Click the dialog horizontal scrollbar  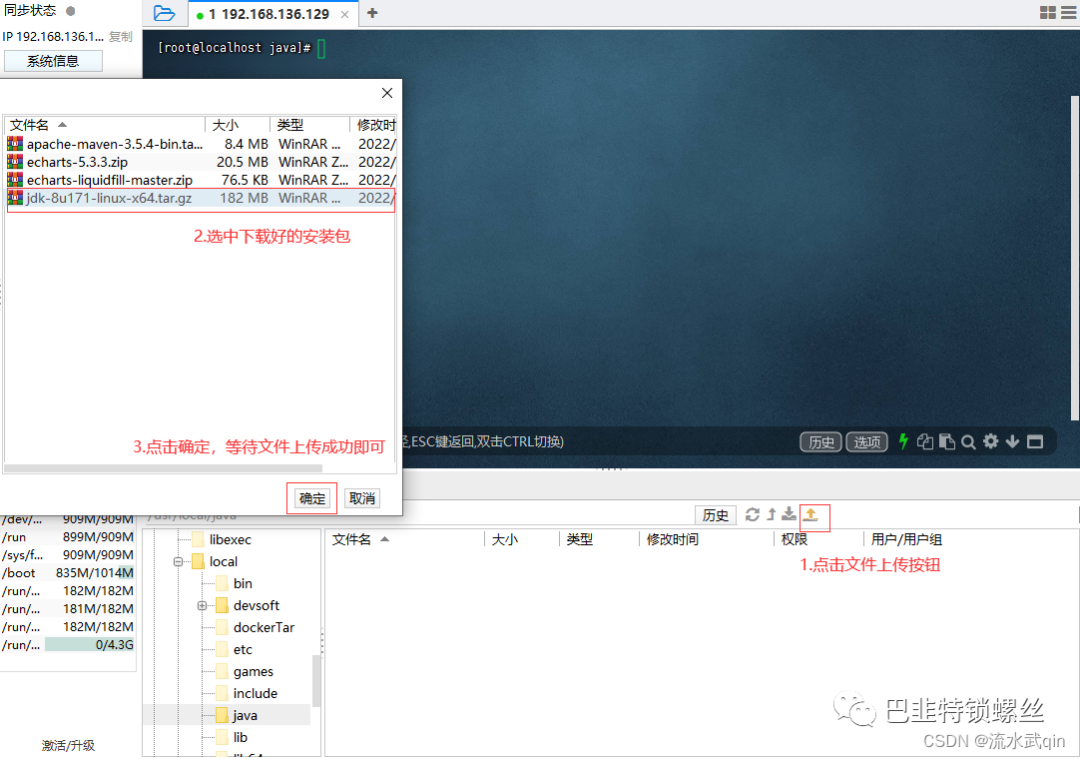pos(165,468)
